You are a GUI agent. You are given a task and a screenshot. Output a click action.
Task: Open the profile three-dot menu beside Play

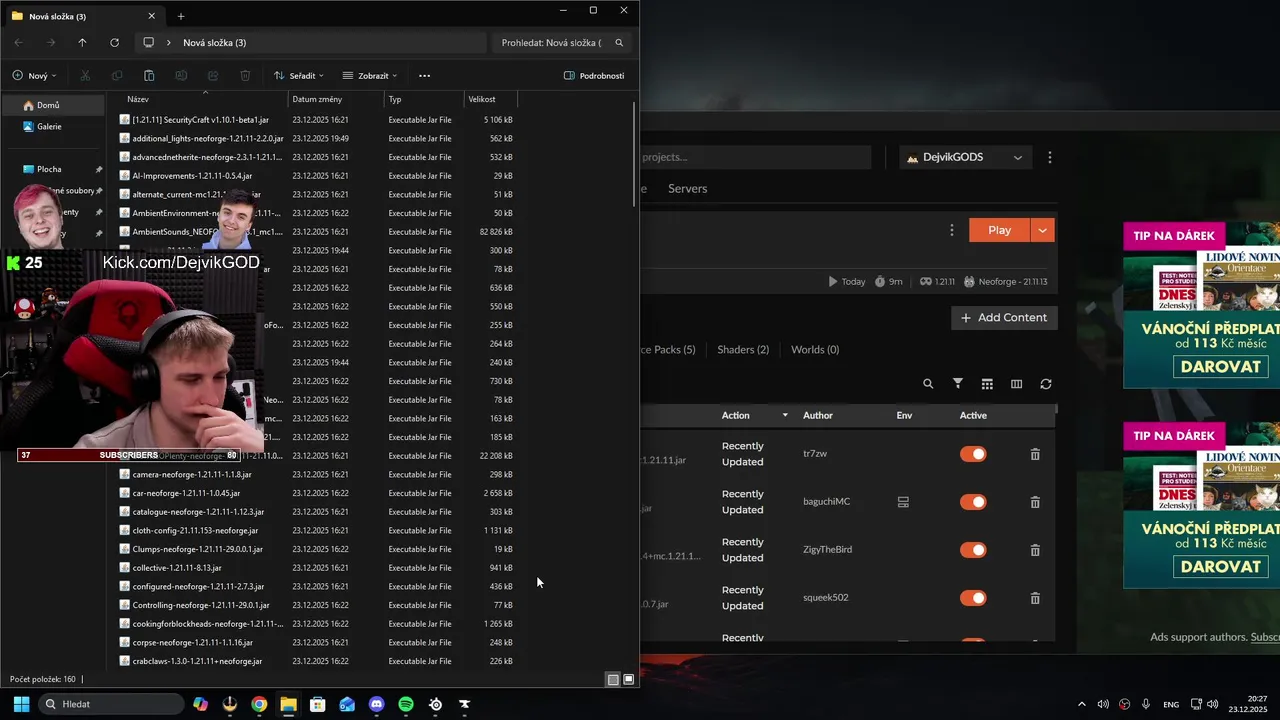tap(951, 230)
